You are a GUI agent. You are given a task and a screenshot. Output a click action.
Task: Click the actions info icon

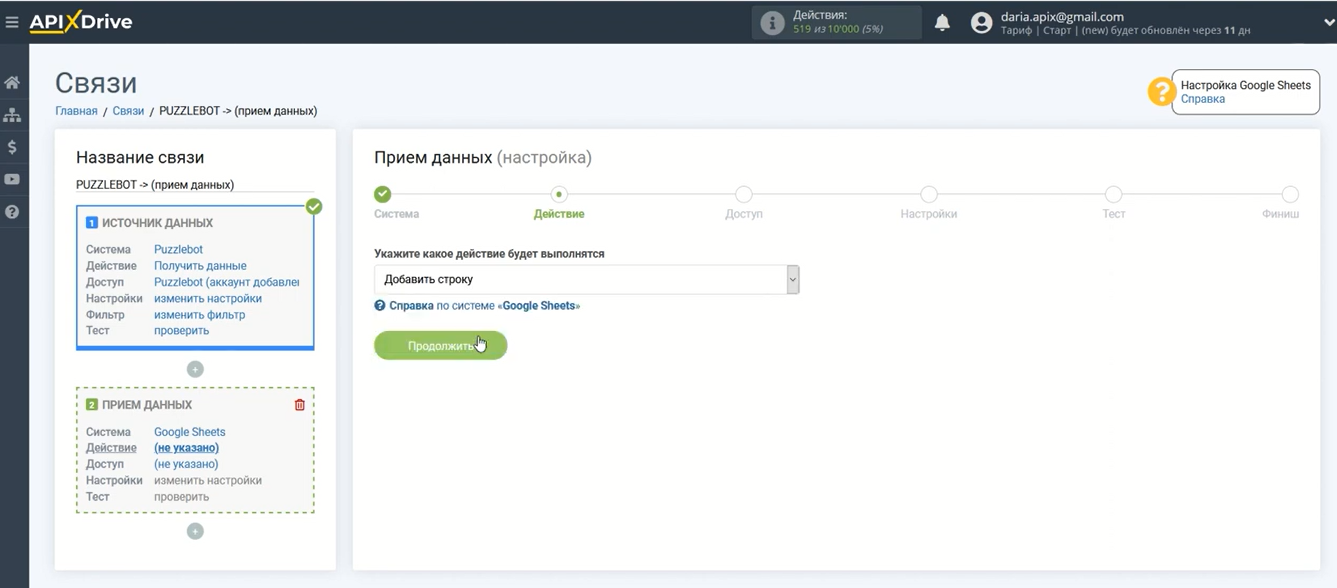pos(772,23)
